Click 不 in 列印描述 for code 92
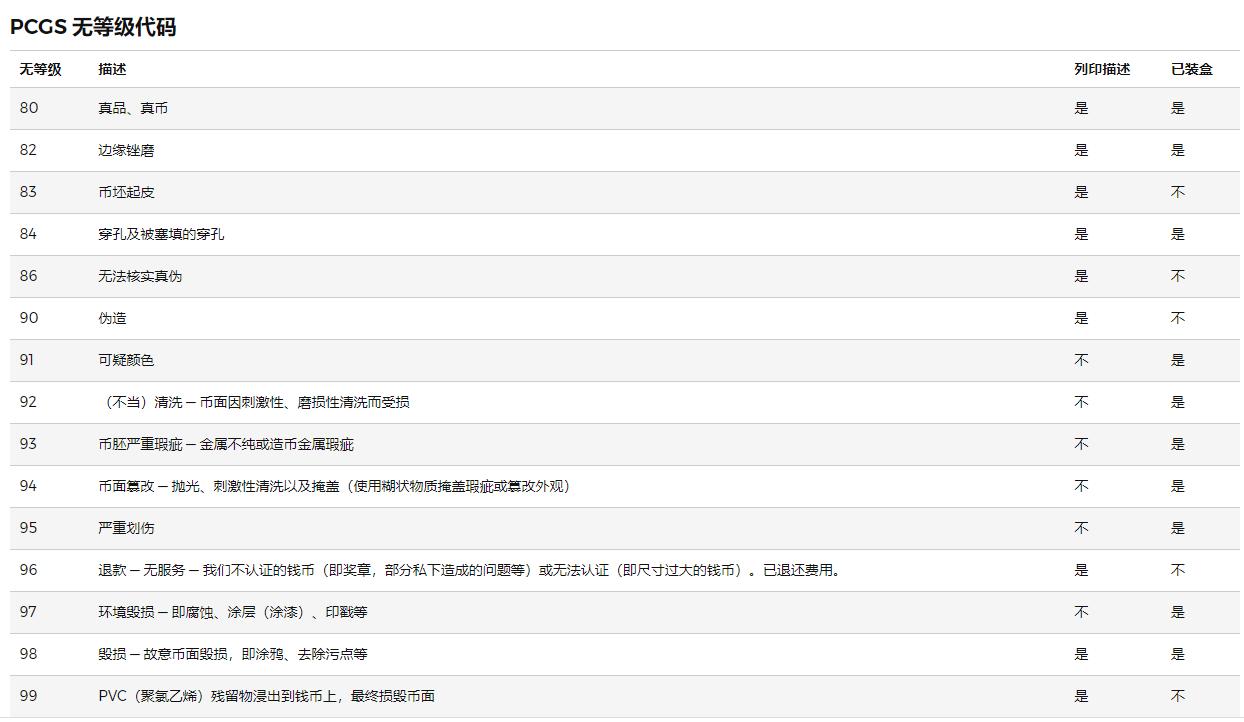The image size is (1244, 722). pyautogui.click(x=1081, y=402)
